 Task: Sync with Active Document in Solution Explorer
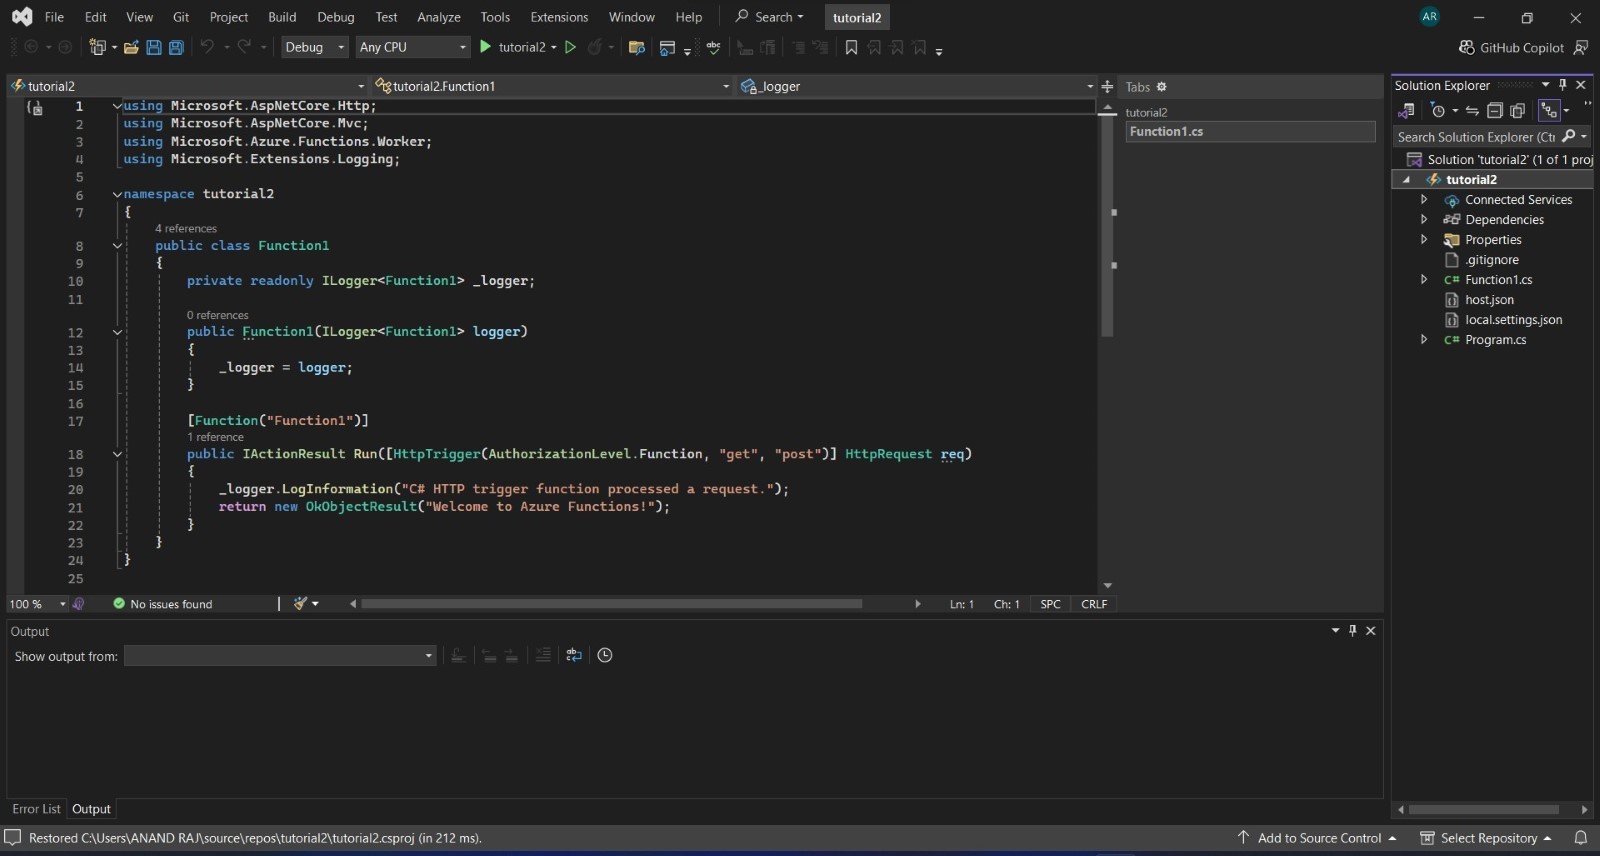(x=1472, y=110)
